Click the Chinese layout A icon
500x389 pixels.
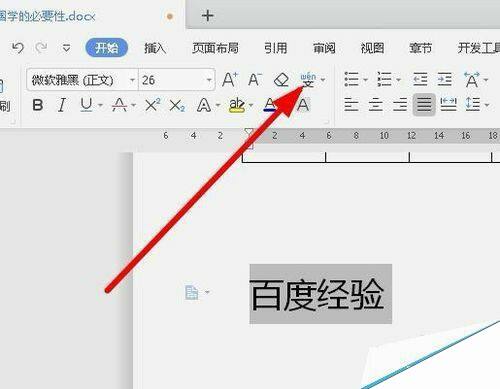point(472,80)
